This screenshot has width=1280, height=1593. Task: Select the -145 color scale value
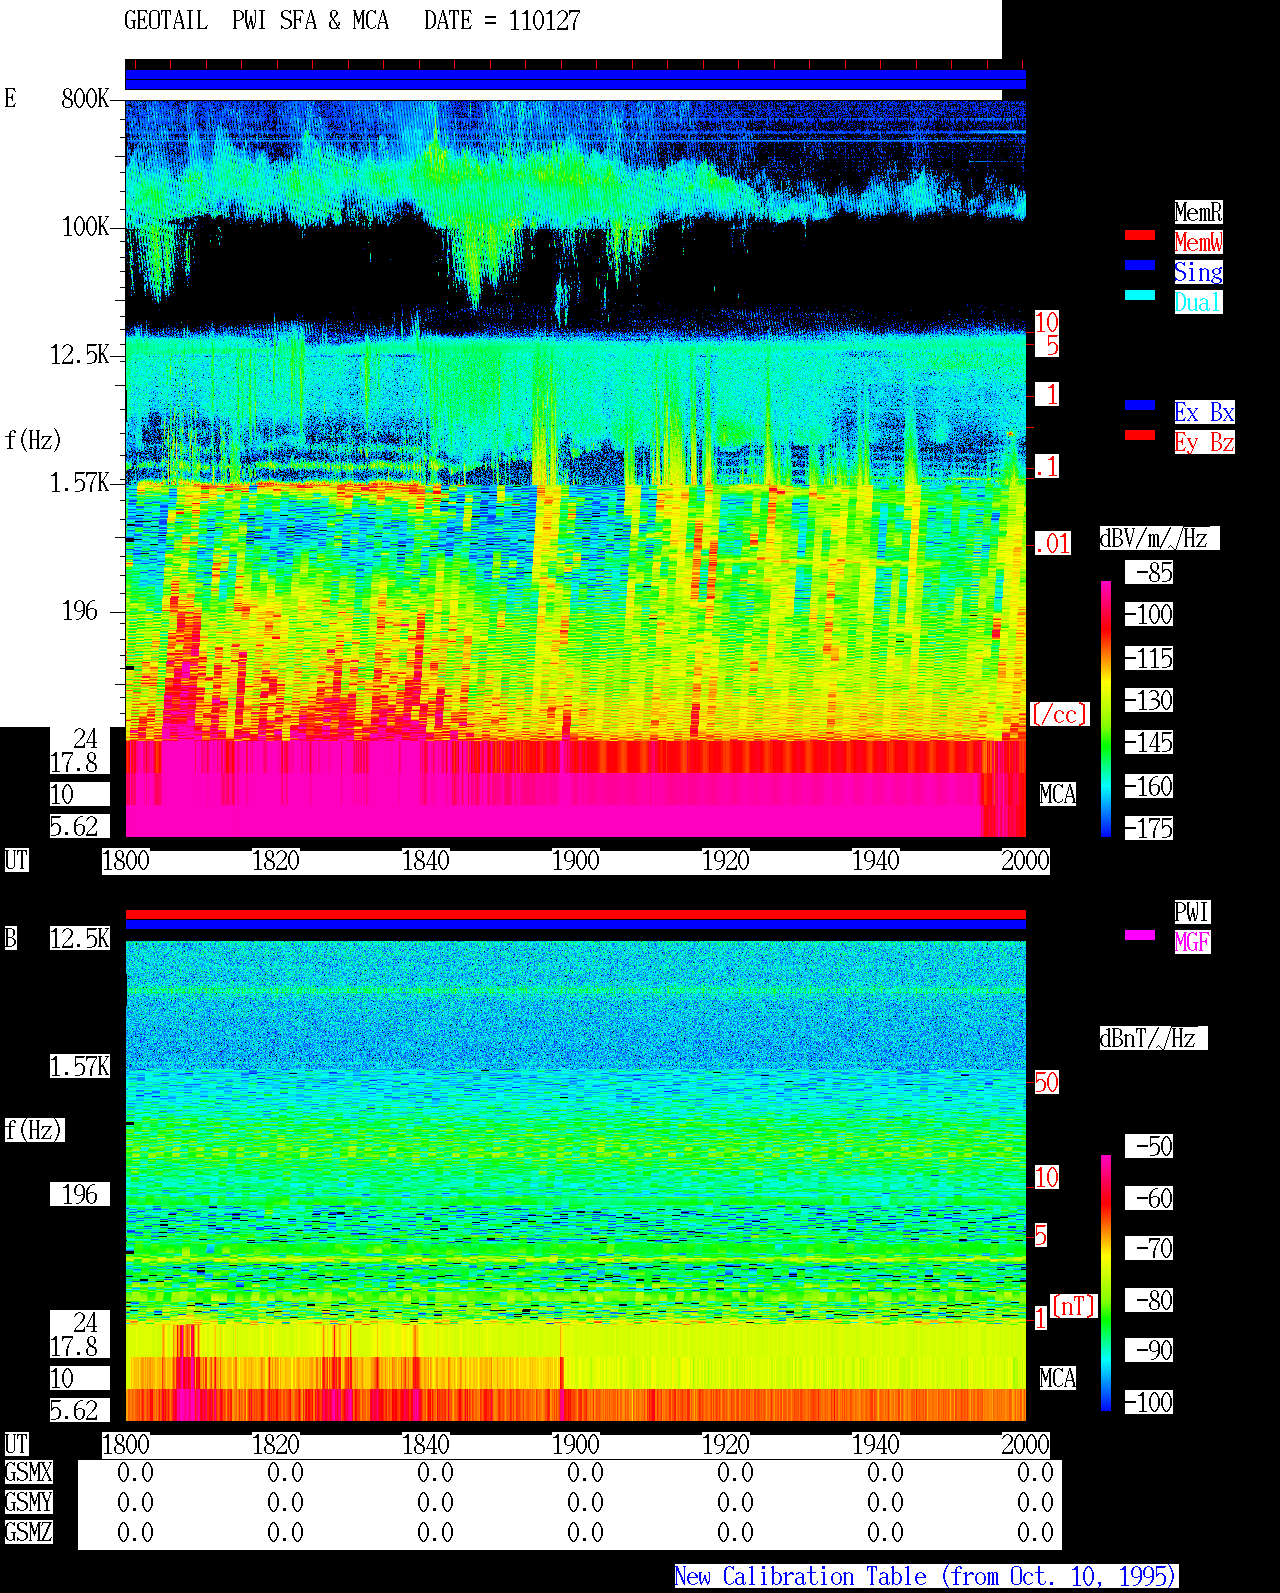point(1149,742)
